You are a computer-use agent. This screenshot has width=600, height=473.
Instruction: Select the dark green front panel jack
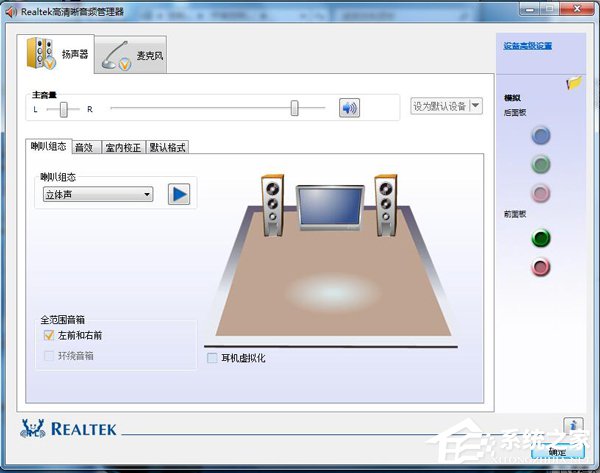click(541, 238)
